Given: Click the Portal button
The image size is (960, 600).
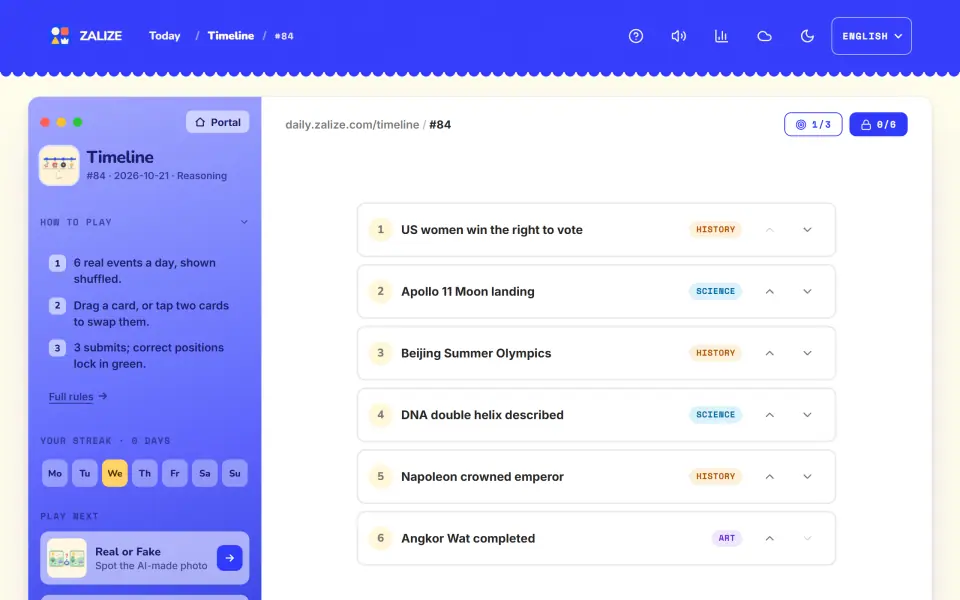Looking at the screenshot, I should click(217, 122).
